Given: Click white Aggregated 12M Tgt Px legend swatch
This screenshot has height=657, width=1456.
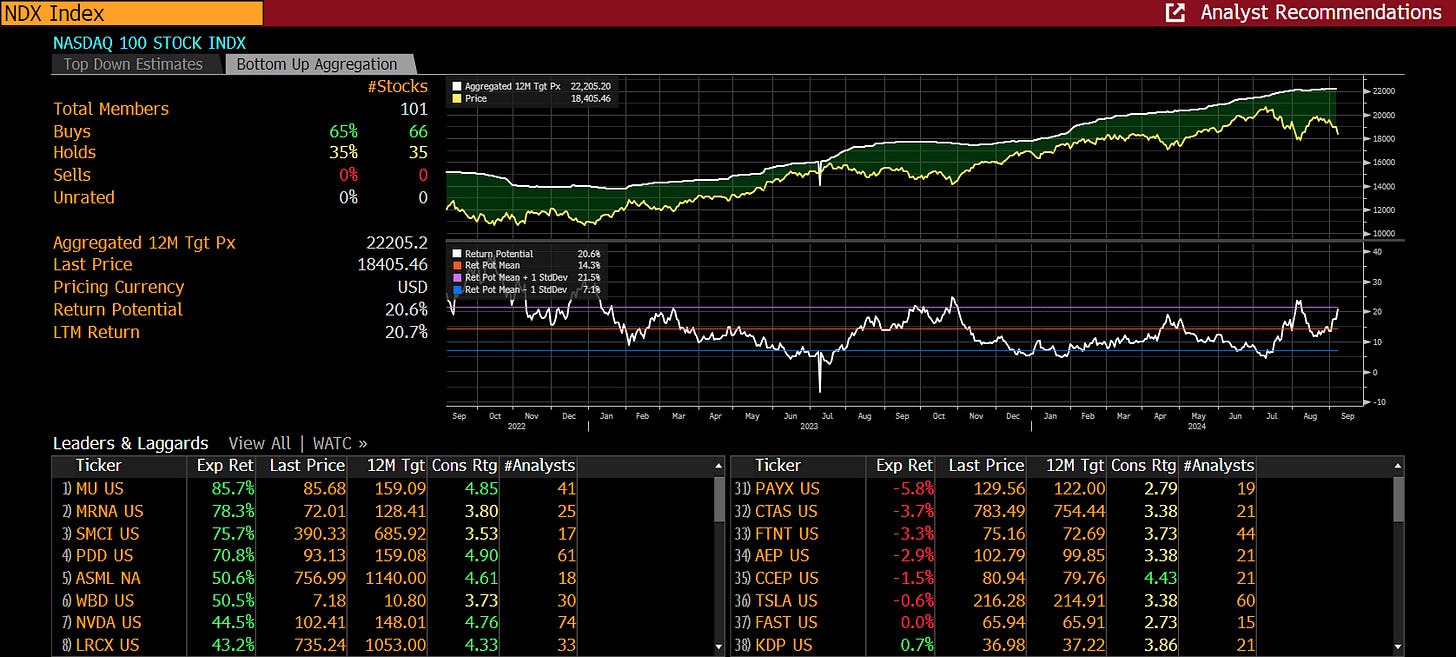Looking at the screenshot, I should tap(457, 86).
